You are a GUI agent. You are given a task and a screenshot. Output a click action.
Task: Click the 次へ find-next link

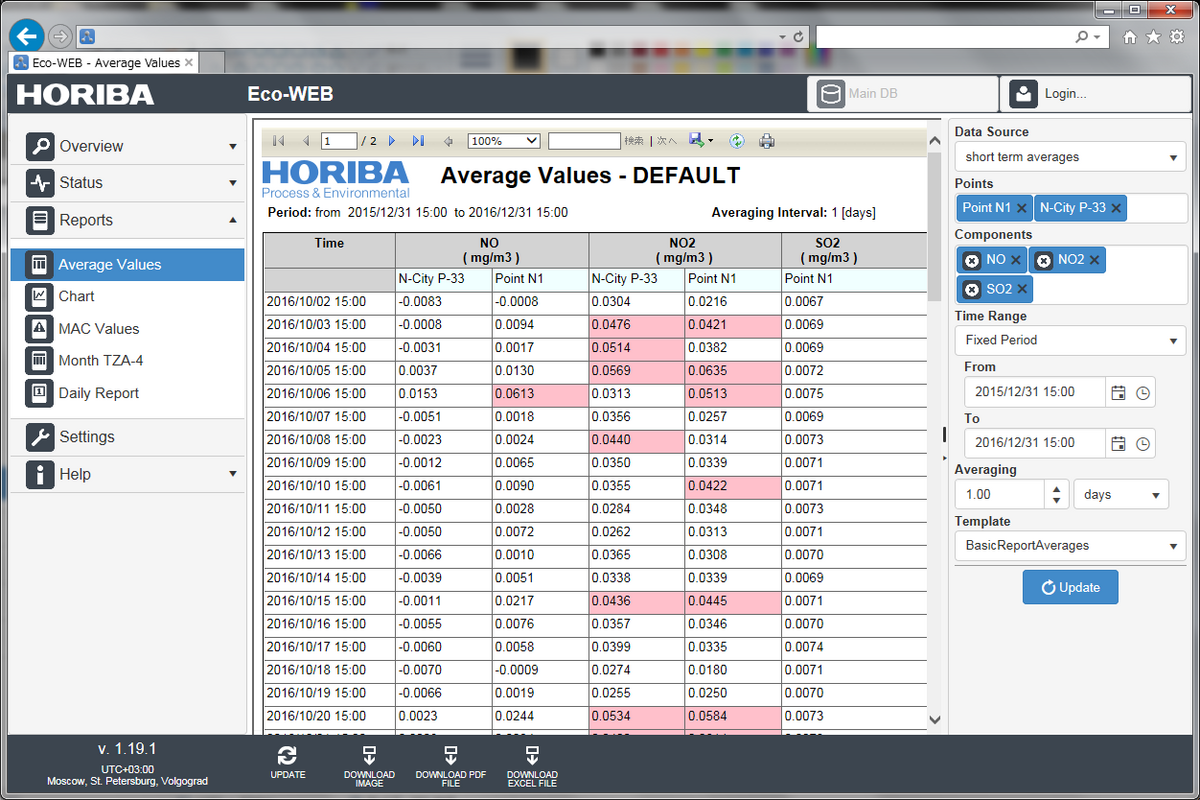tap(667, 141)
